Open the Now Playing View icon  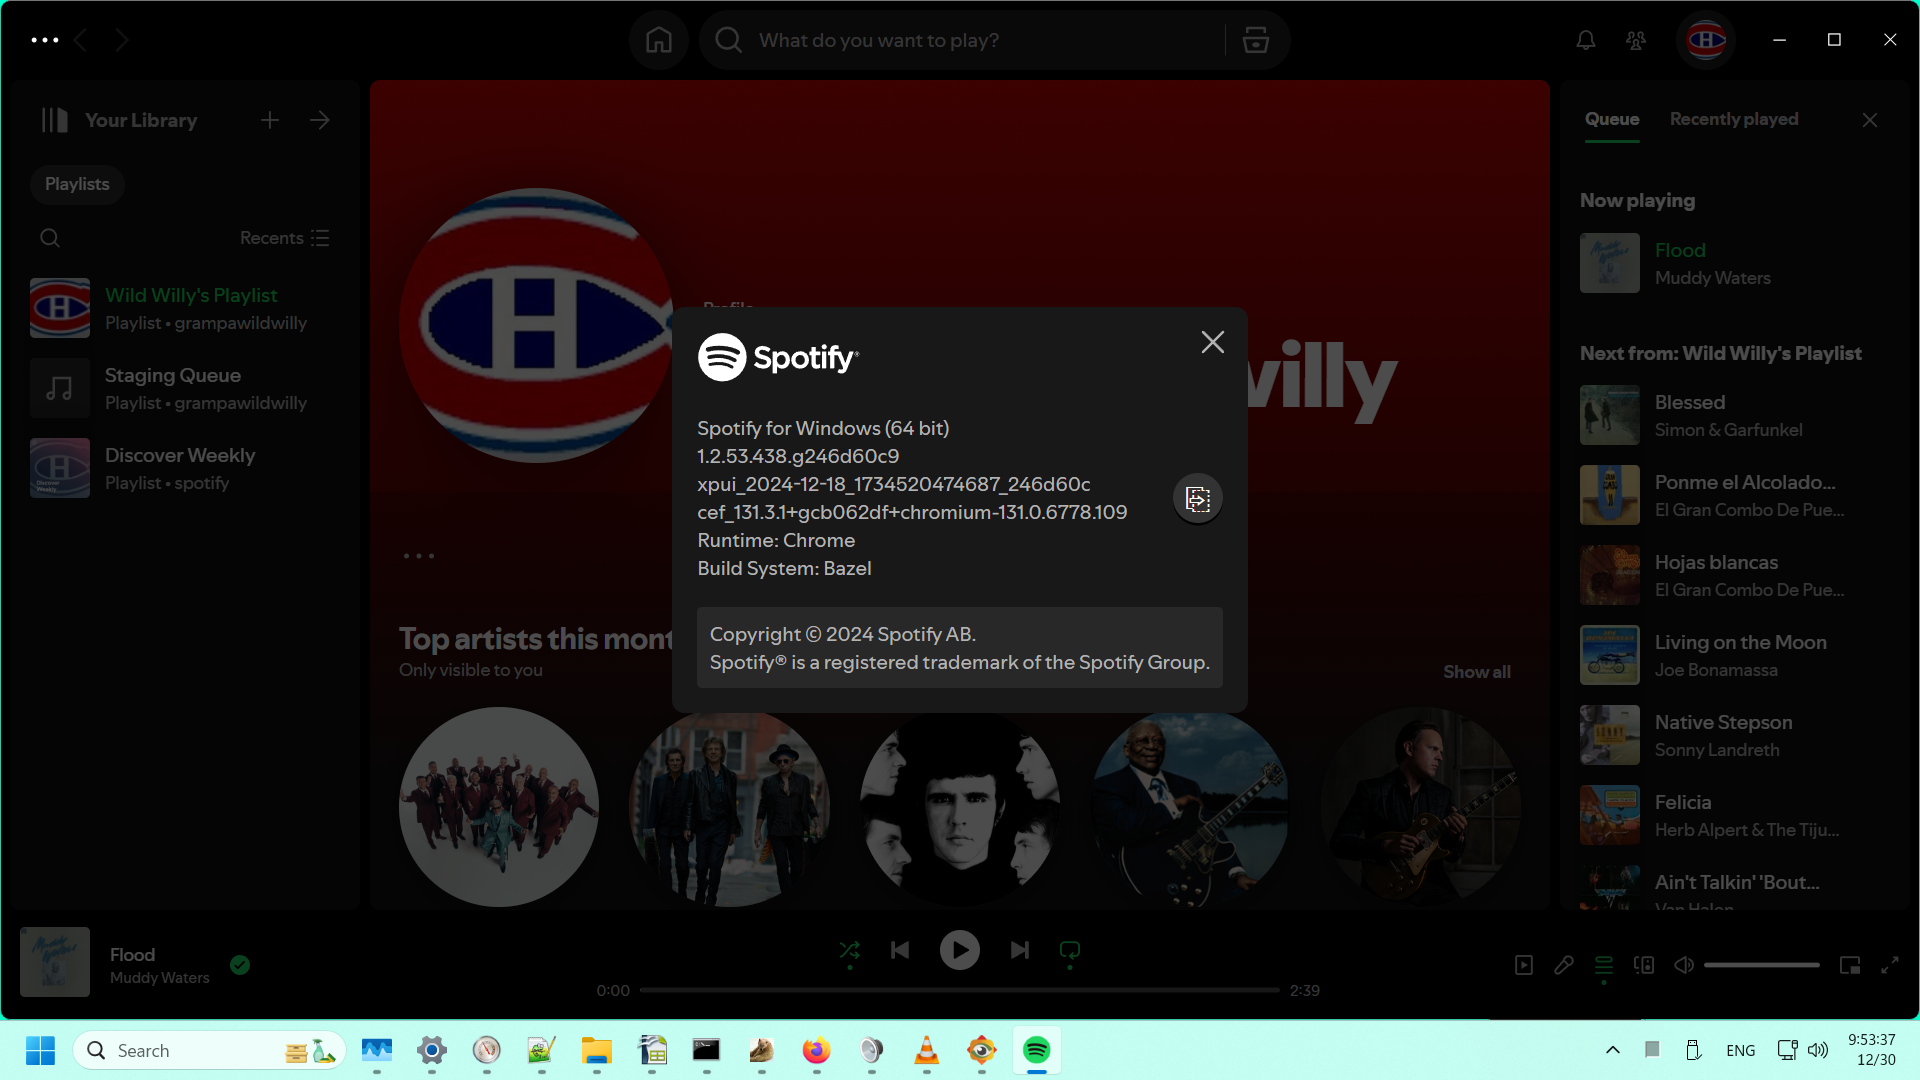[x=1523, y=965]
